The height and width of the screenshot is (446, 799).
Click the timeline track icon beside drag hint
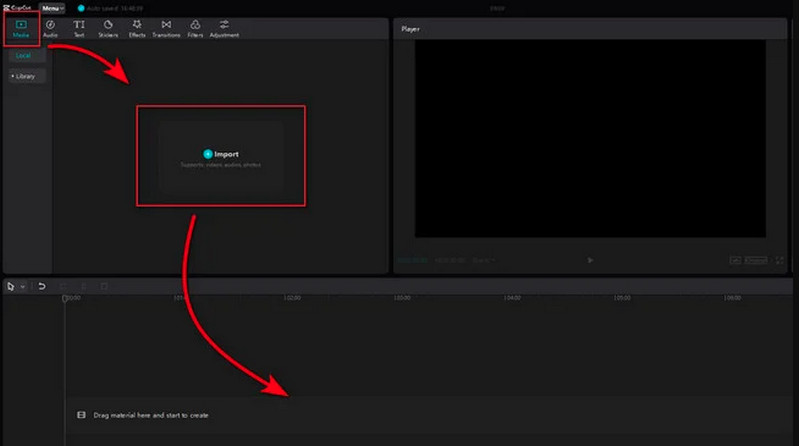click(x=81, y=415)
